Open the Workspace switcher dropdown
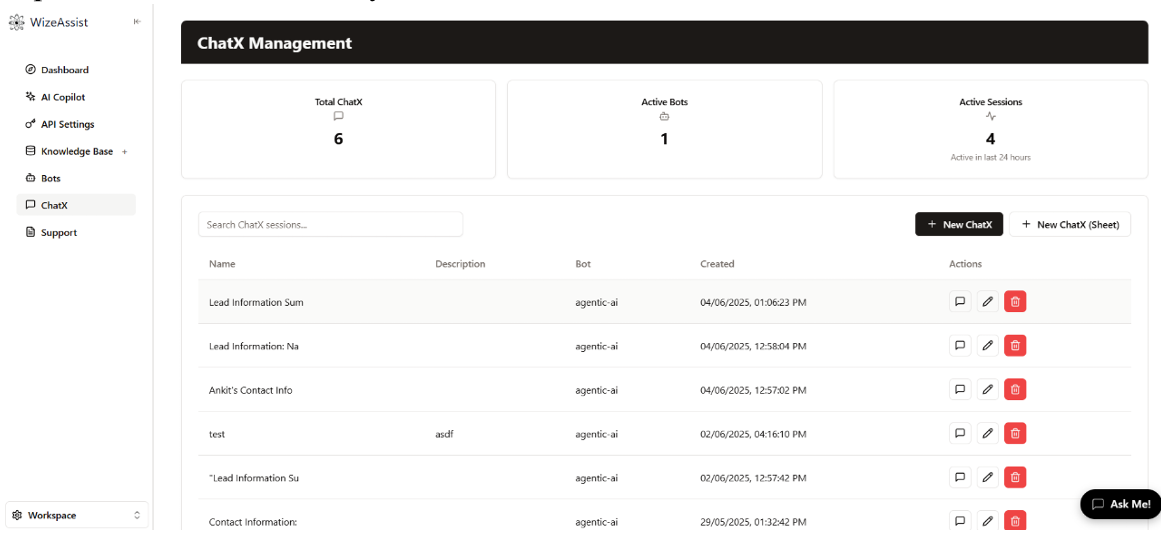 (77, 515)
